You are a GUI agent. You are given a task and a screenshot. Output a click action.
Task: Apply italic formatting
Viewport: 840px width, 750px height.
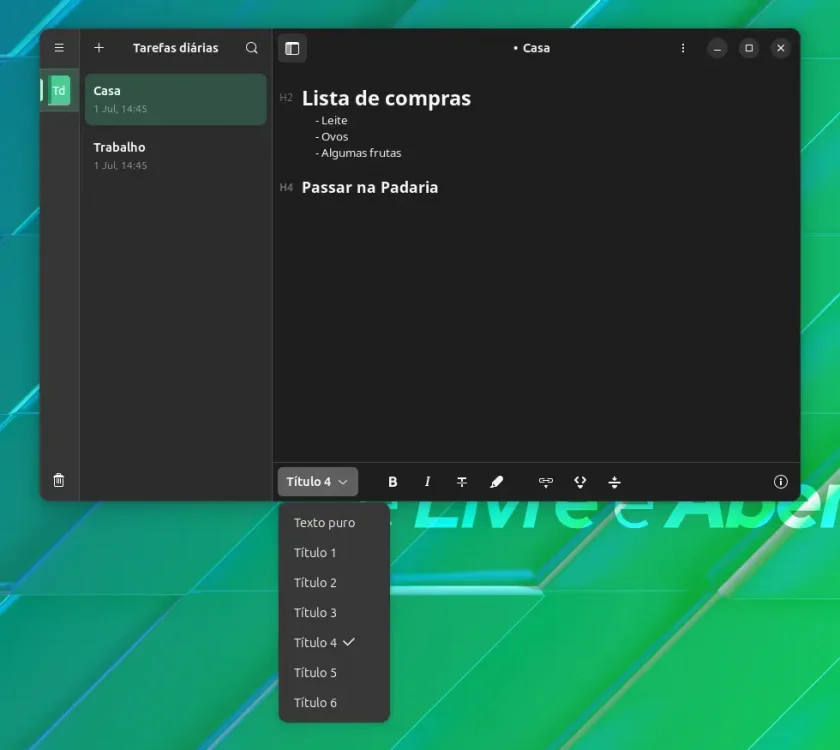[427, 482]
